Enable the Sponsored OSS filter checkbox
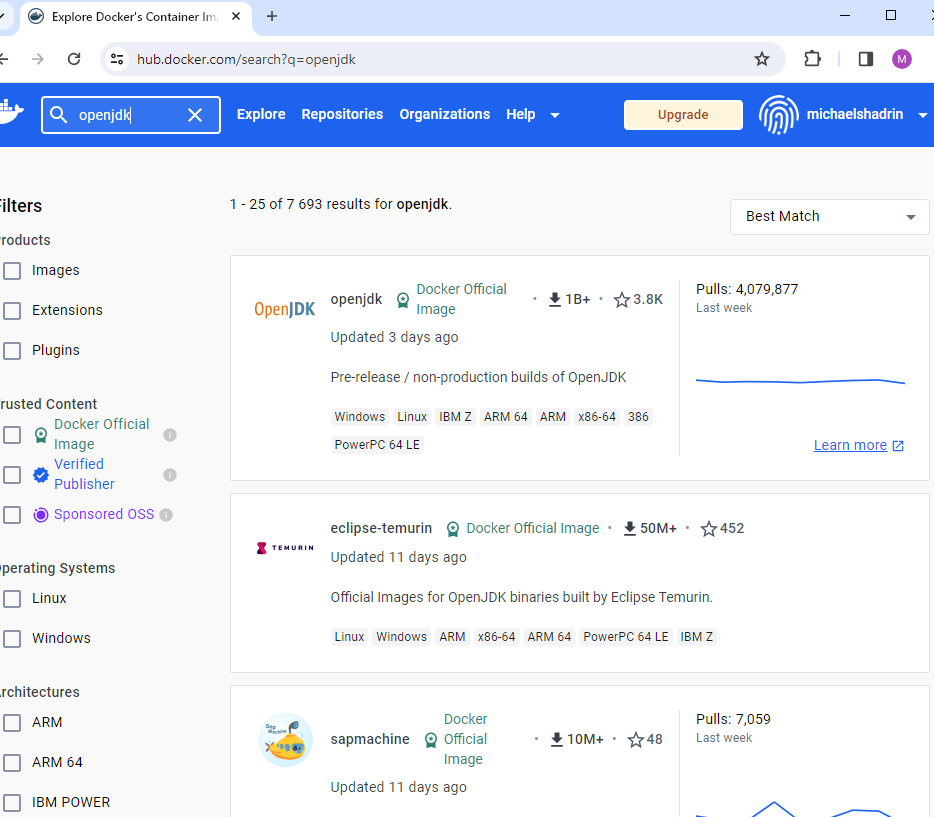The width and height of the screenshot is (934, 817). click(x=12, y=514)
